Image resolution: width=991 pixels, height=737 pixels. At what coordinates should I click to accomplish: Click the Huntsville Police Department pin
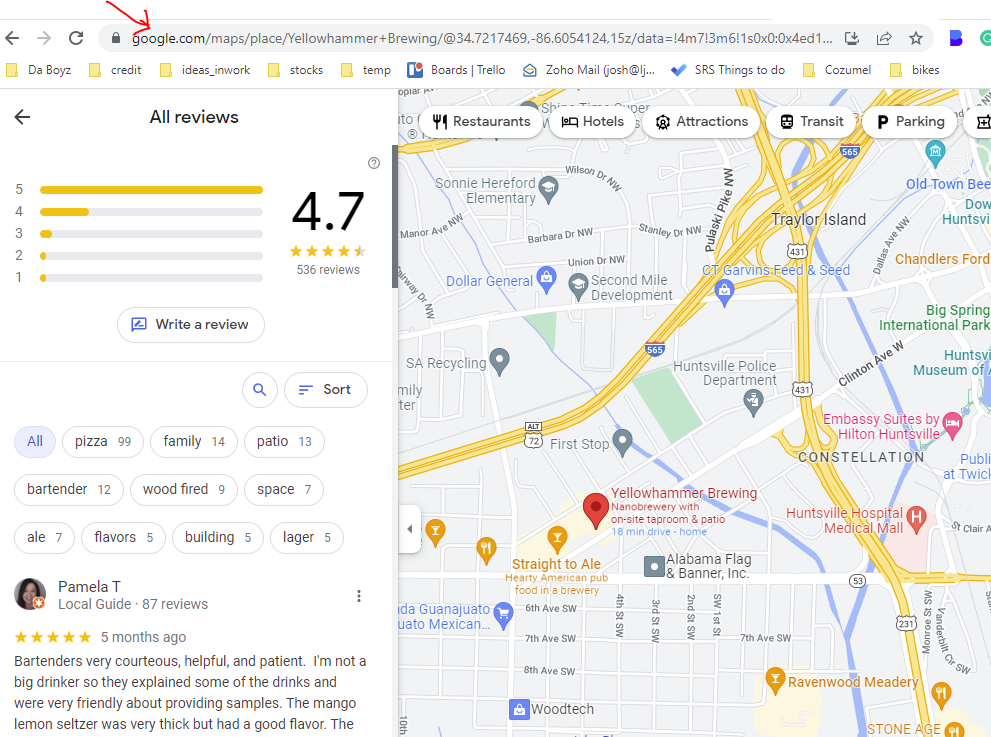pos(753,403)
